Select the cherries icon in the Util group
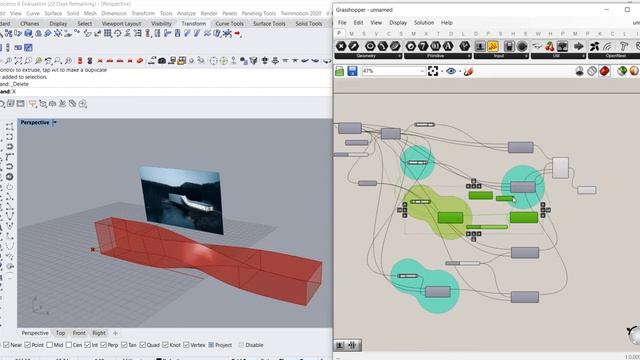The width and height of the screenshot is (640, 360). (x=550, y=47)
